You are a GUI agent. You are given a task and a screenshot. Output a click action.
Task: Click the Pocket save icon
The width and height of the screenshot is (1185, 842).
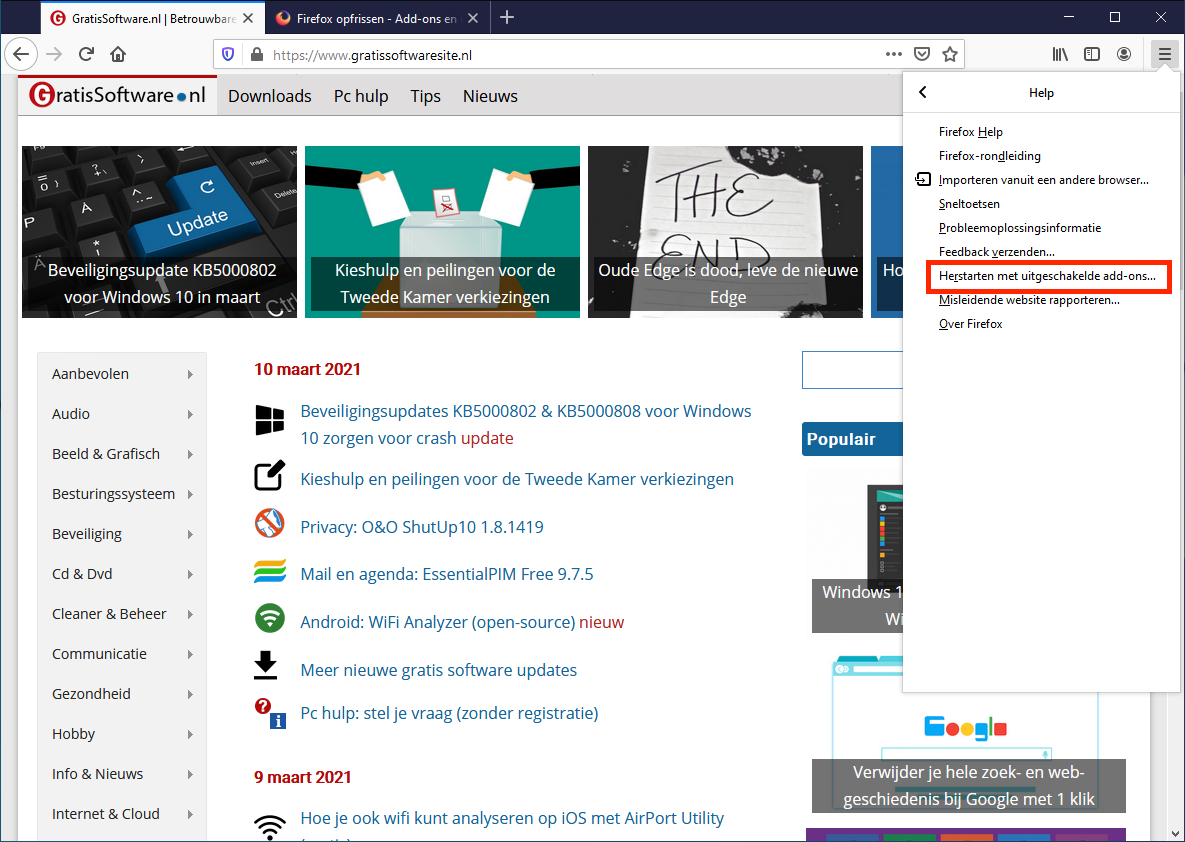click(x=923, y=55)
